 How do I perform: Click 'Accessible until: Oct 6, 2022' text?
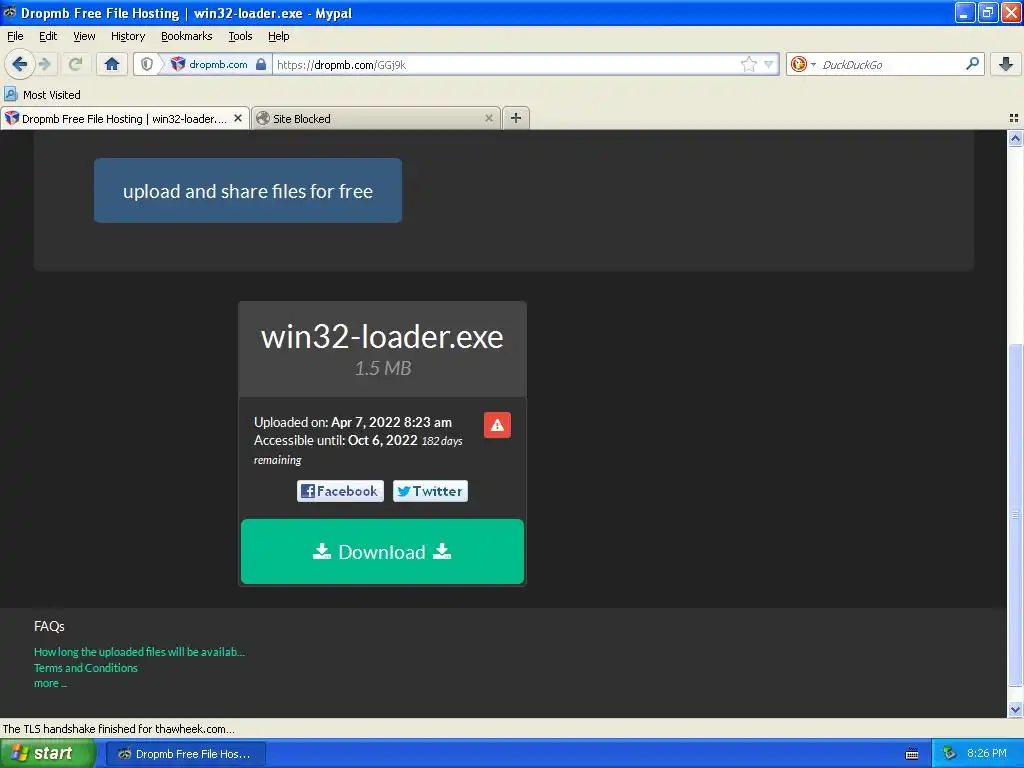(x=336, y=440)
